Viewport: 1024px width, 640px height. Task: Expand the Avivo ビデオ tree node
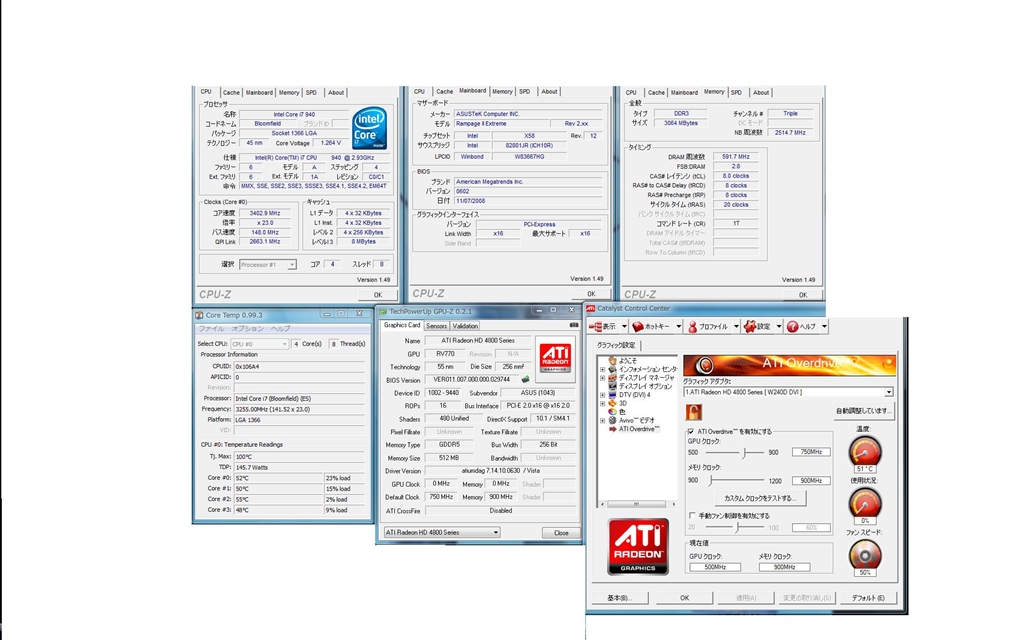click(x=603, y=421)
